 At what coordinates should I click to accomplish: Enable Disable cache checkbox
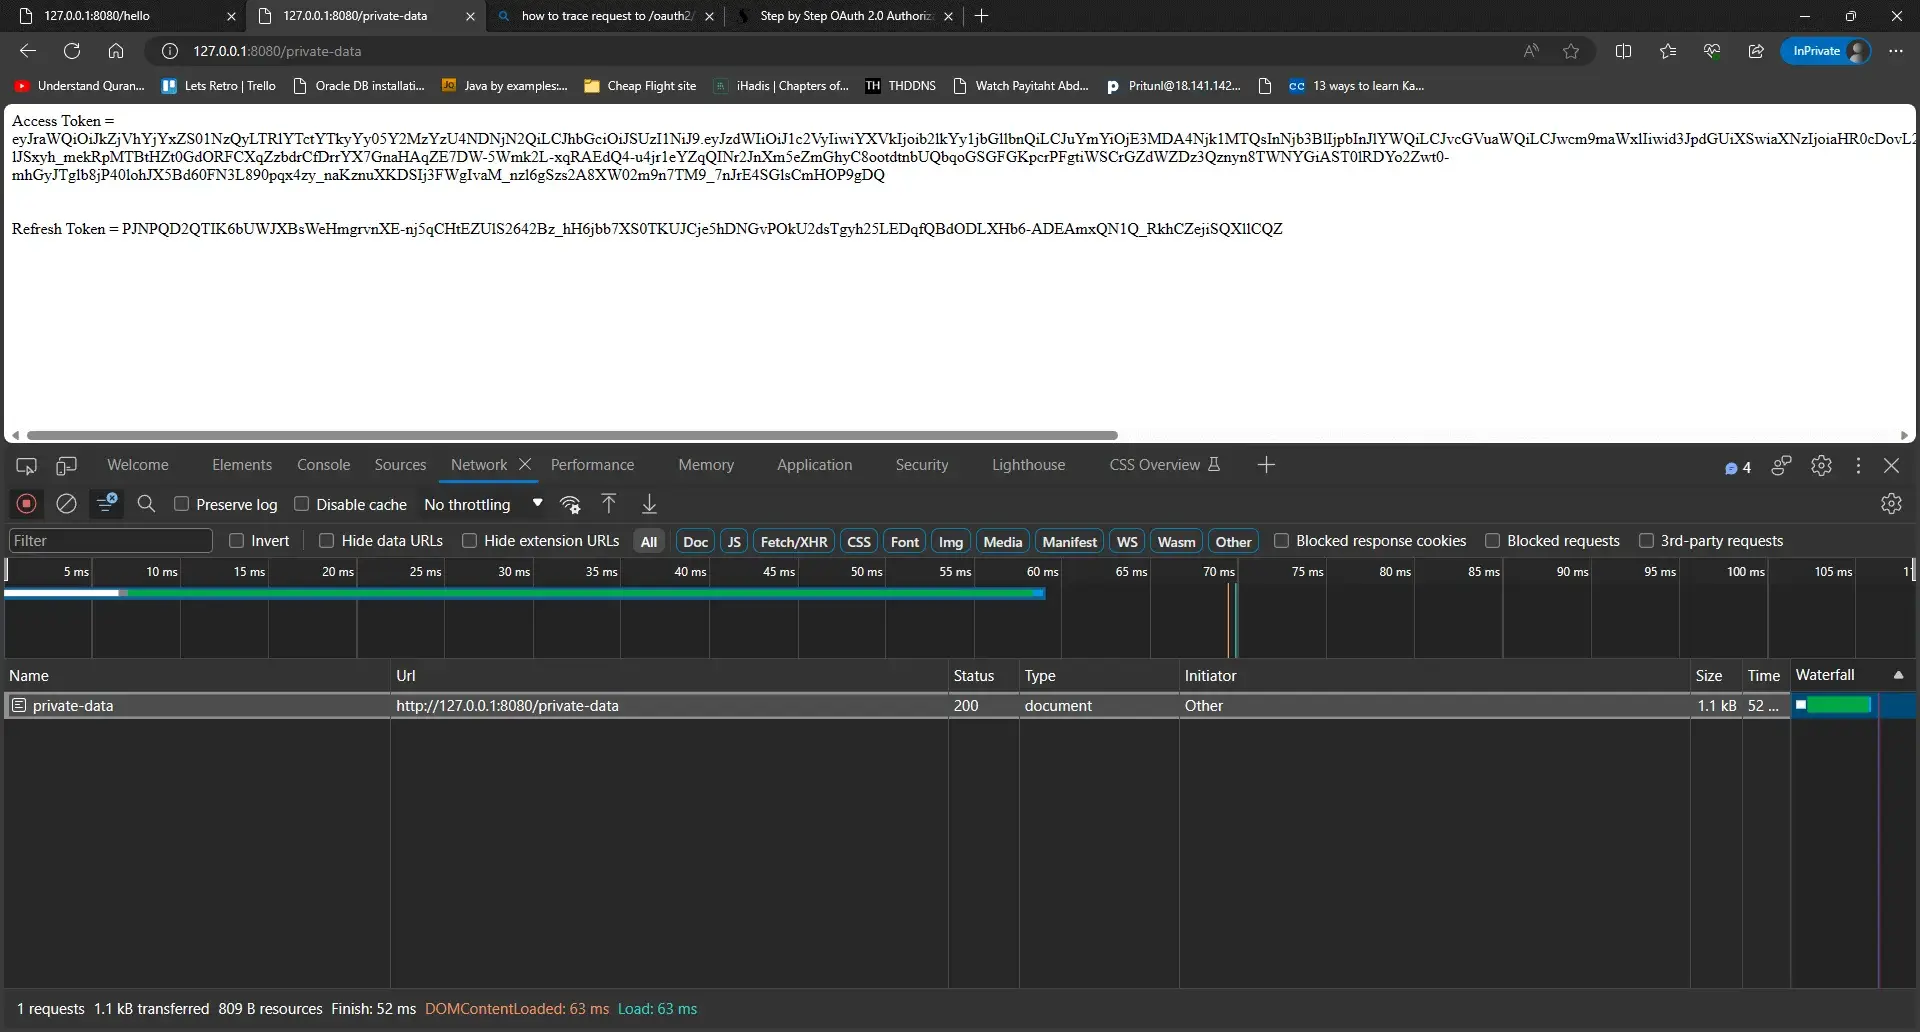pyautogui.click(x=301, y=504)
